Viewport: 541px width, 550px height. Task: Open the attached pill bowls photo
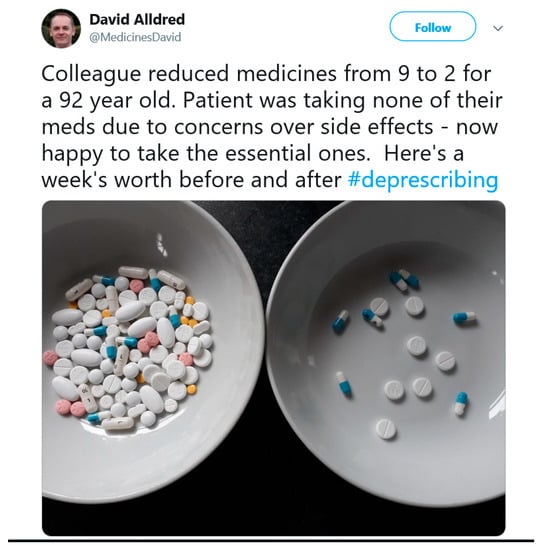[274, 368]
